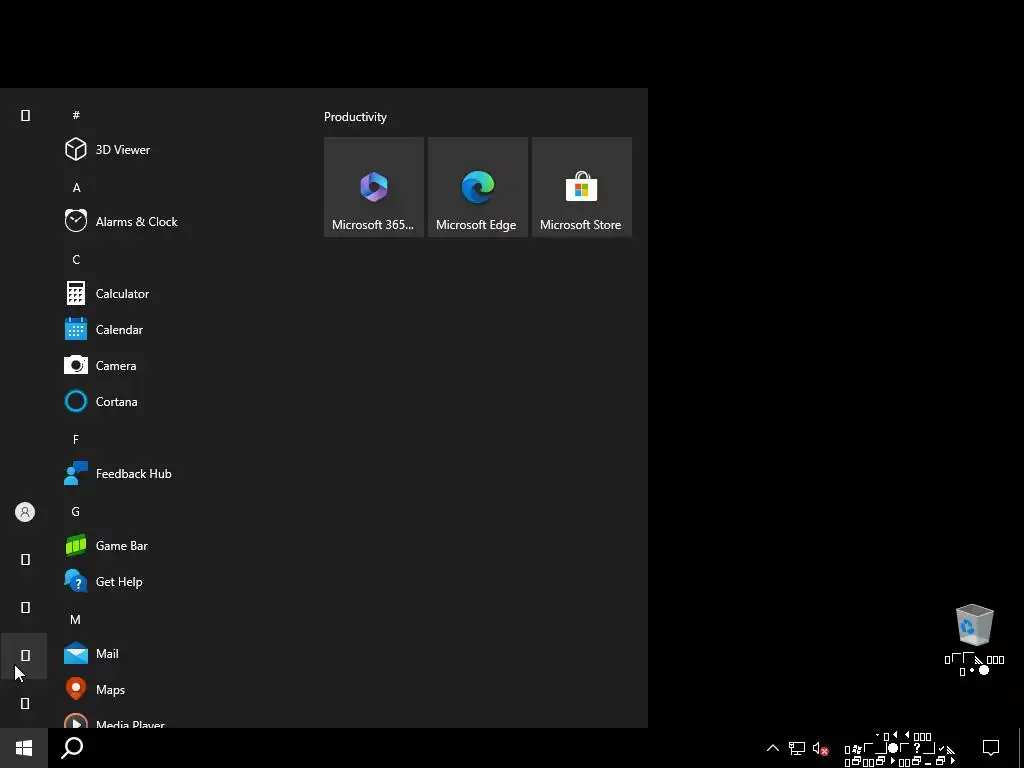Open the Microsoft Store tile
The width and height of the screenshot is (1024, 768).
tap(581, 187)
